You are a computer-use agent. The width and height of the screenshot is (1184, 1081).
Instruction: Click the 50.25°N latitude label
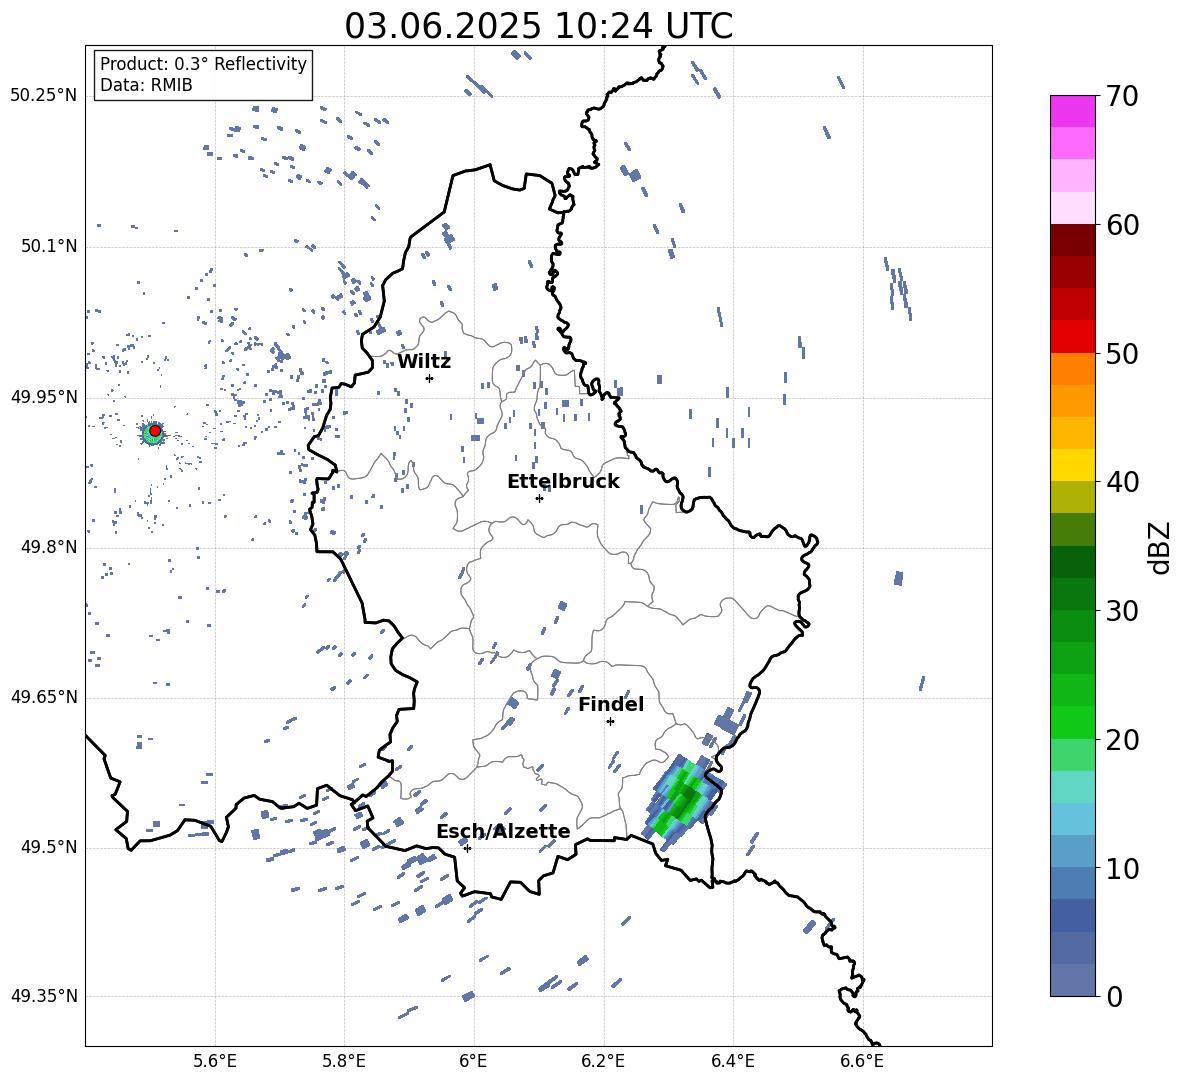[44, 96]
